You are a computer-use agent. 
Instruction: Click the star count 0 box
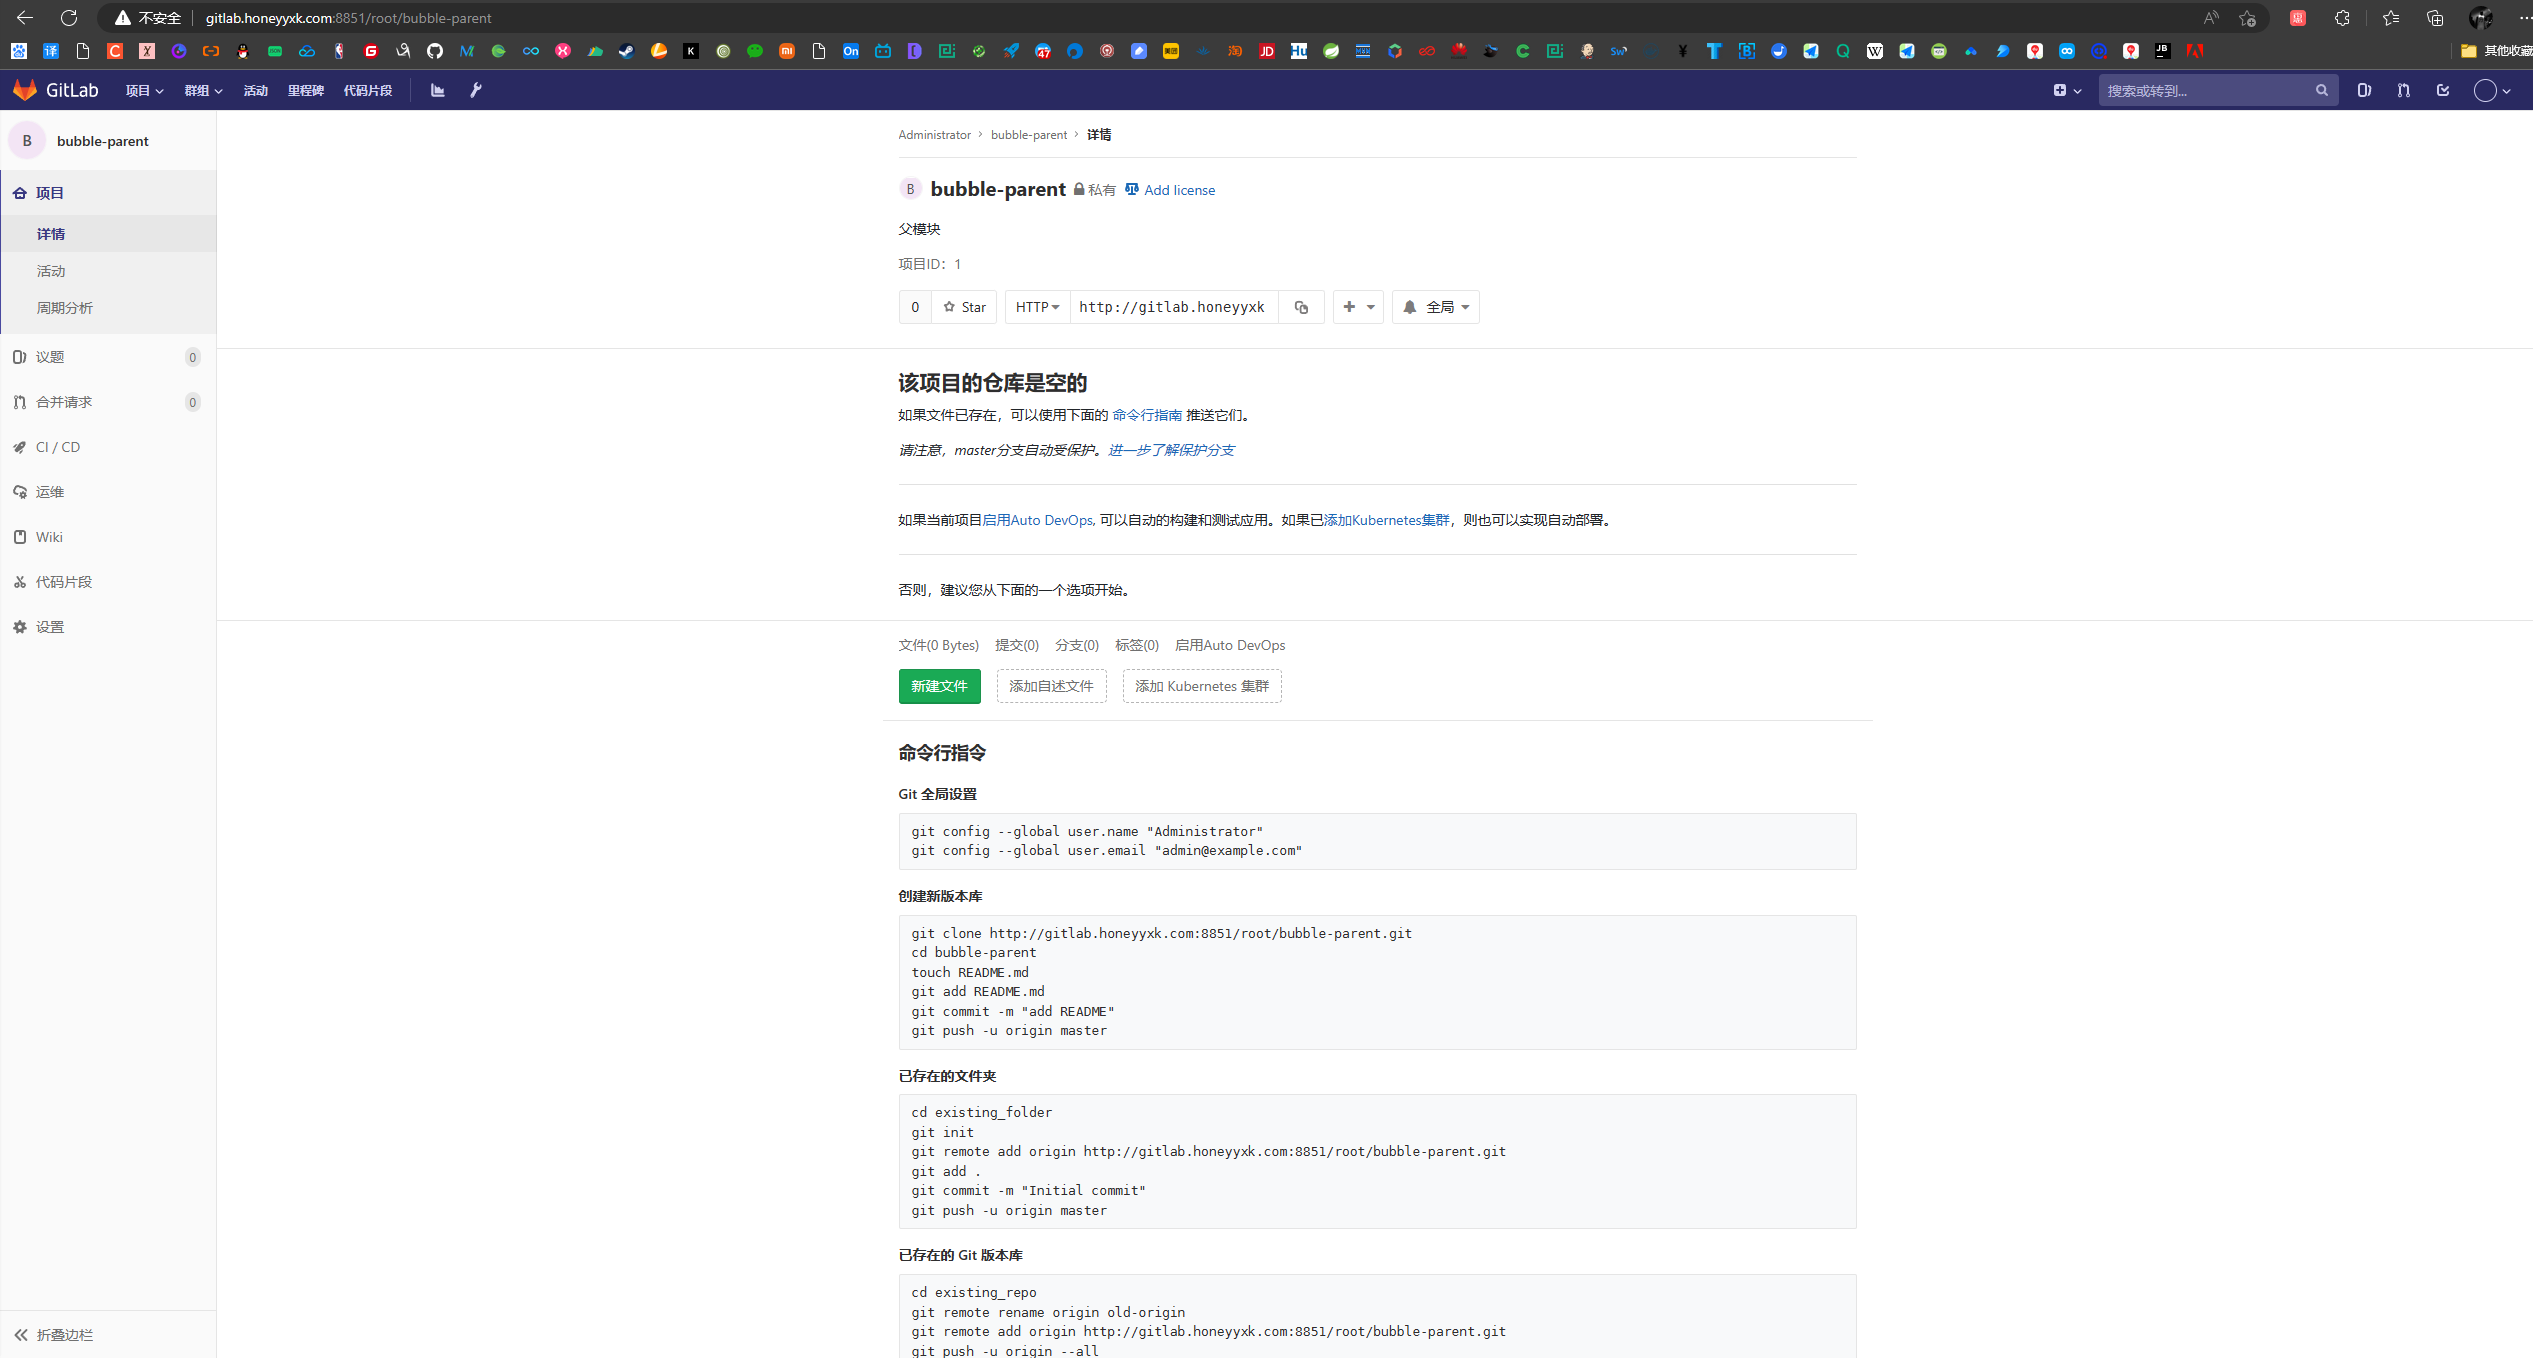915,307
